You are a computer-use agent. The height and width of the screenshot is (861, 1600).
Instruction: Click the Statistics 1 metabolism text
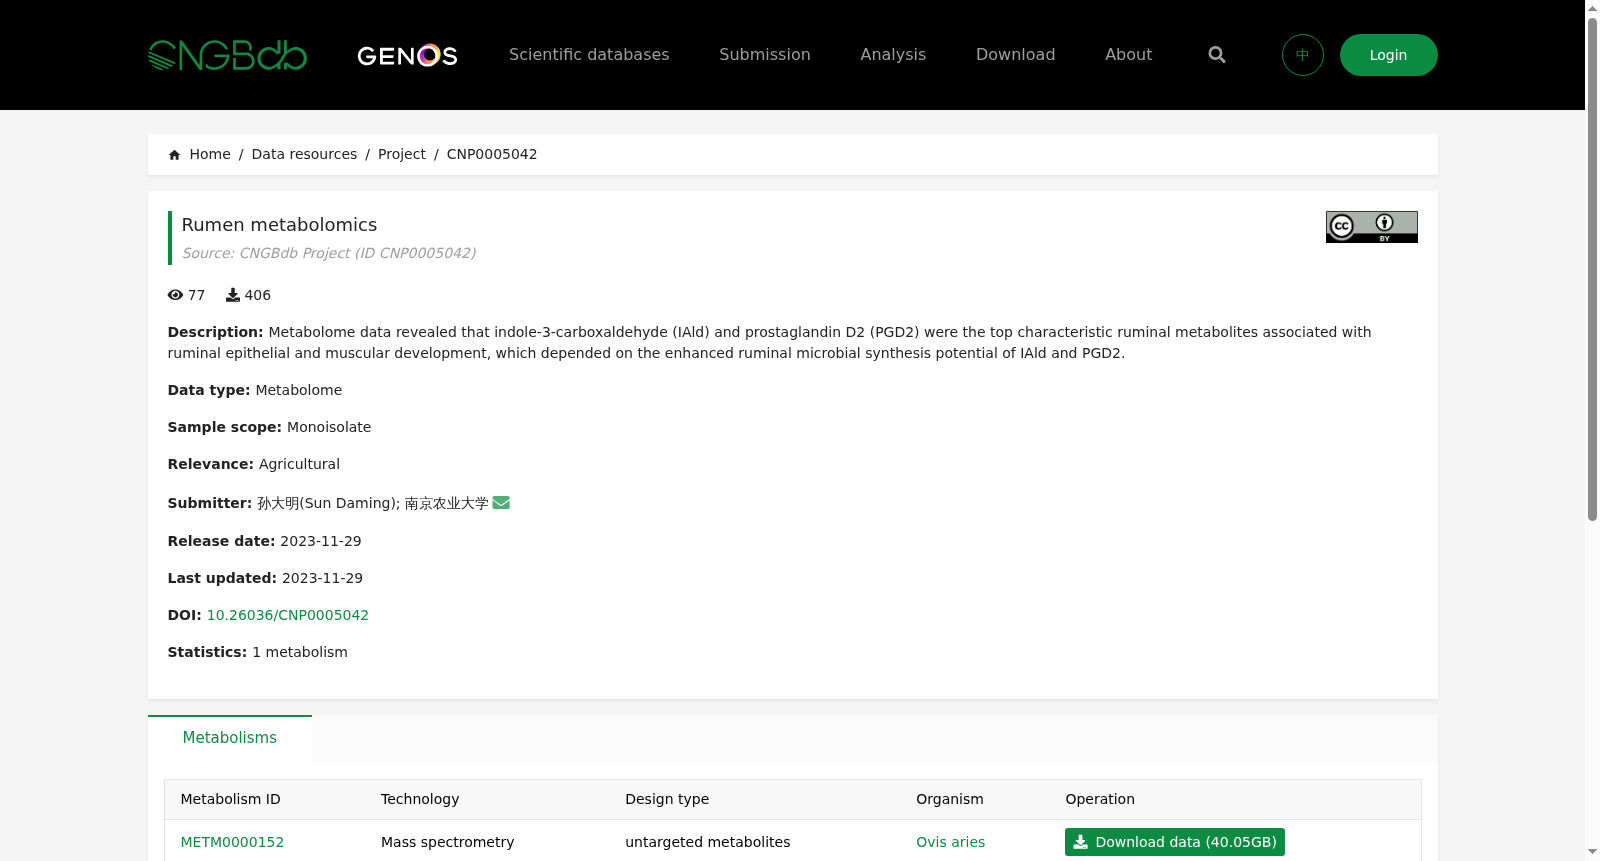[300, 652]
